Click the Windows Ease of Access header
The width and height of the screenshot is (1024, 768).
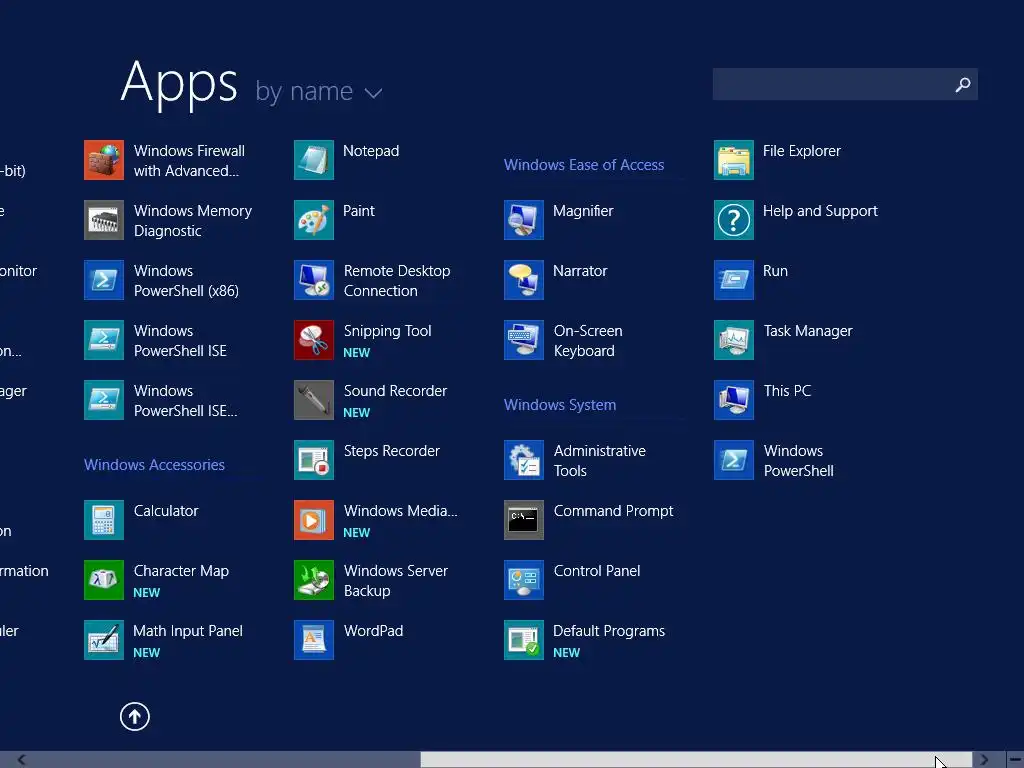584,165
